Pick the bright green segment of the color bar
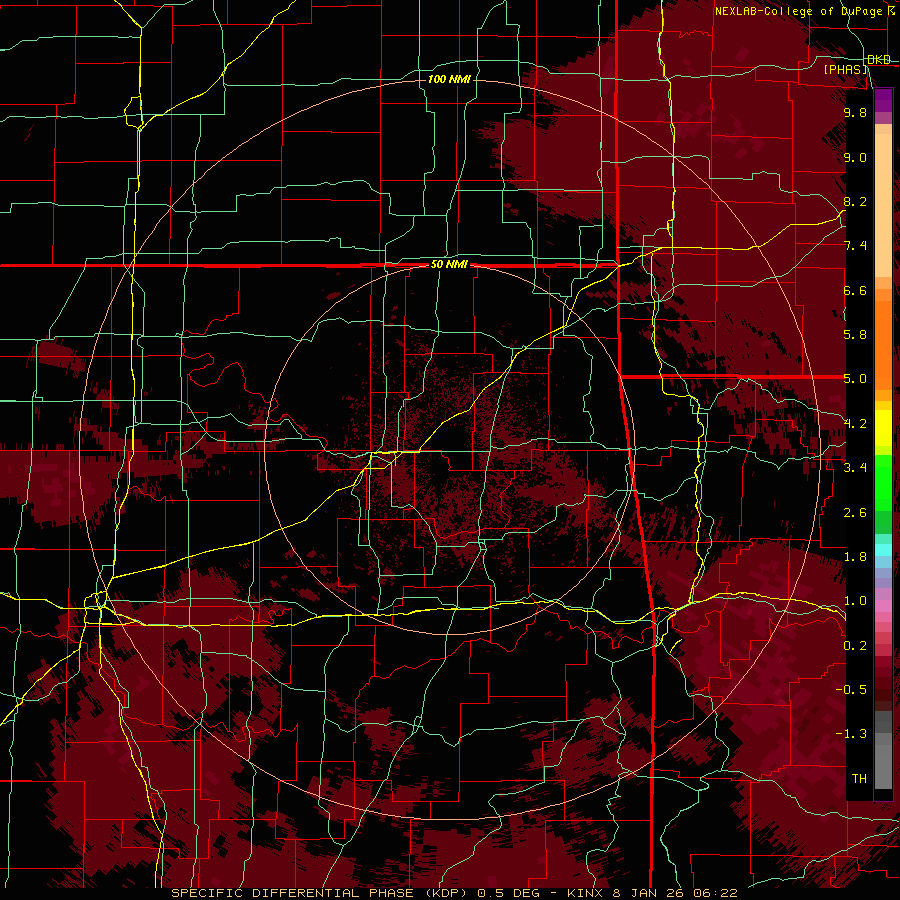 coord(883,482)
